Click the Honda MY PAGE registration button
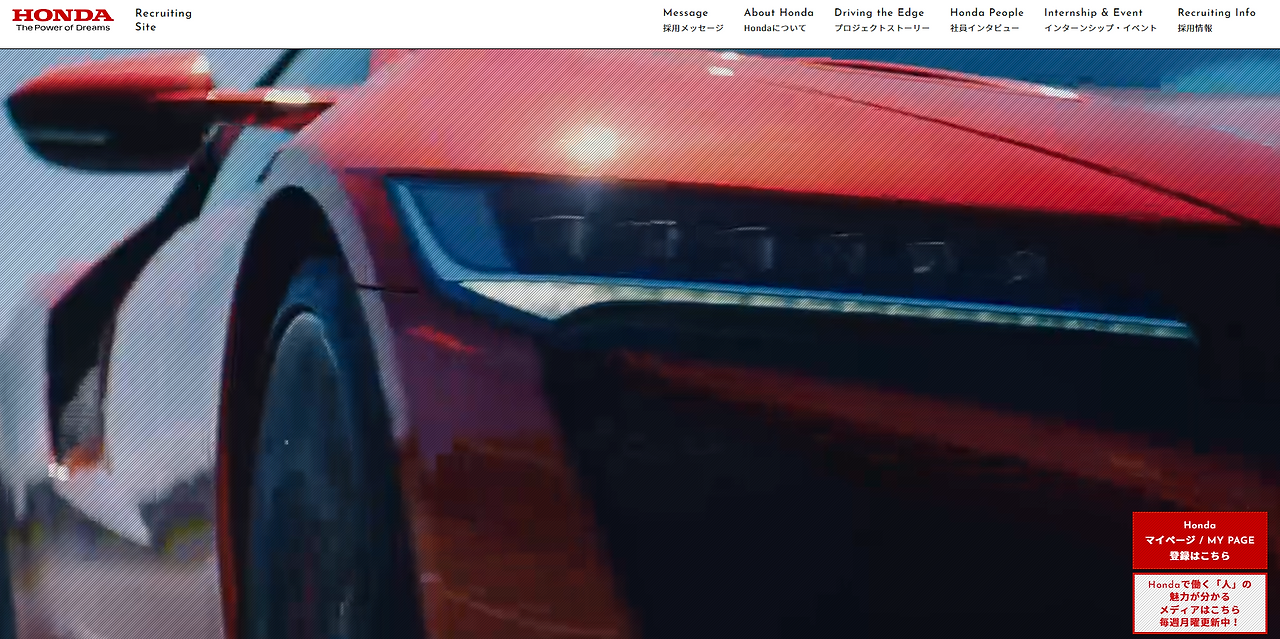This screenshot has width=1280, height=639. (1199, 540)
